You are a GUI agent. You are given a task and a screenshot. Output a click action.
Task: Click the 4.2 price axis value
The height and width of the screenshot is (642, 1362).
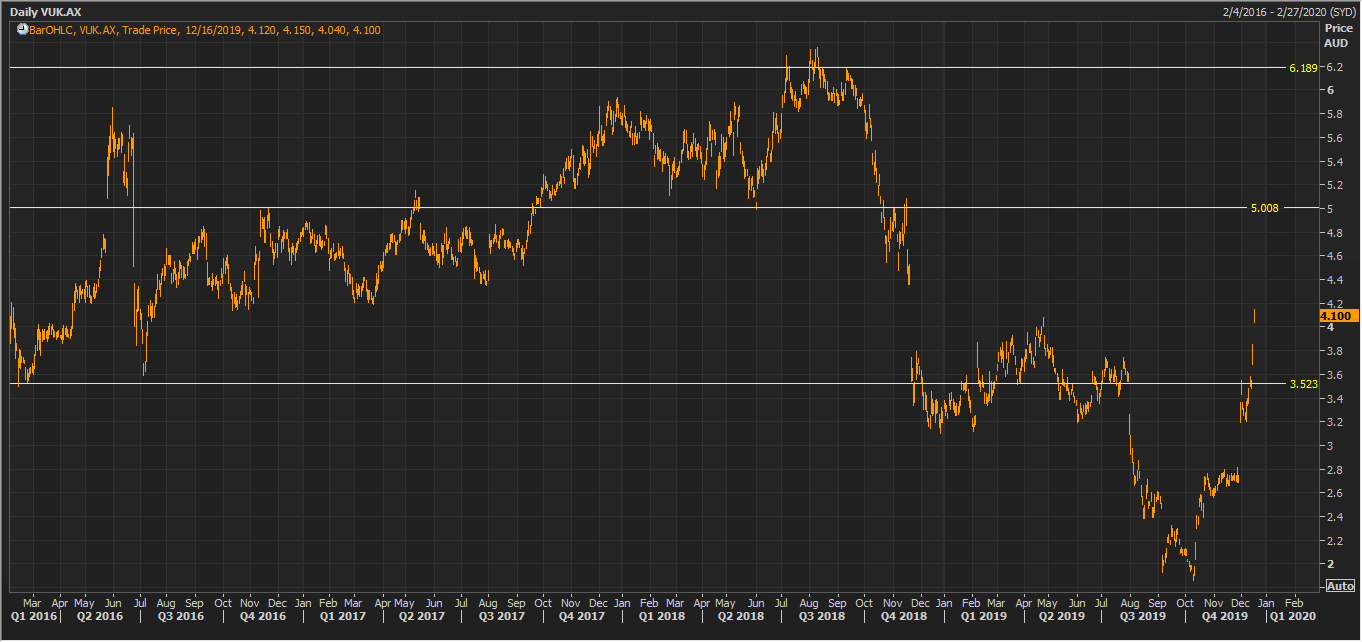pos(1334,304)
